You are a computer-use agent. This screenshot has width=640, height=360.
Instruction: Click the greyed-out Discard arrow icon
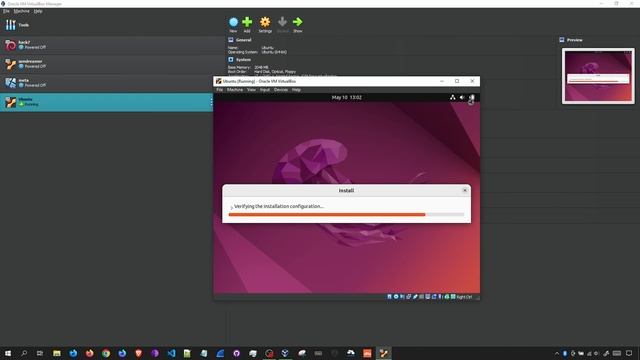(282, 22)
